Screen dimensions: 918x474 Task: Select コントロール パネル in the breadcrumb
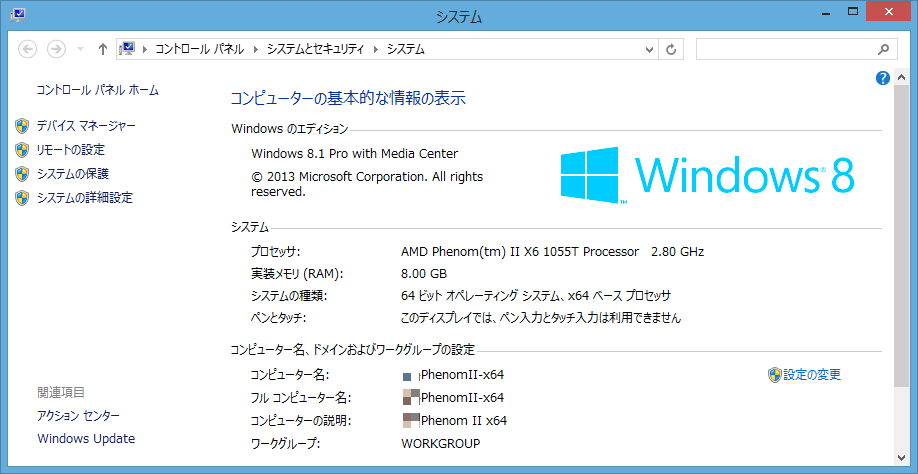pos(199,50)
